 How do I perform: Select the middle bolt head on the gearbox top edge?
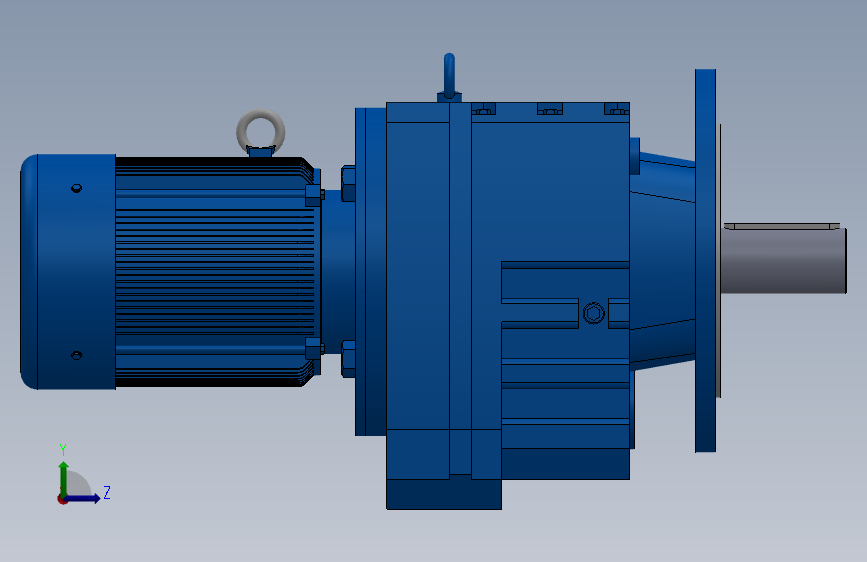pyautogui.click(x=550, y=109)
